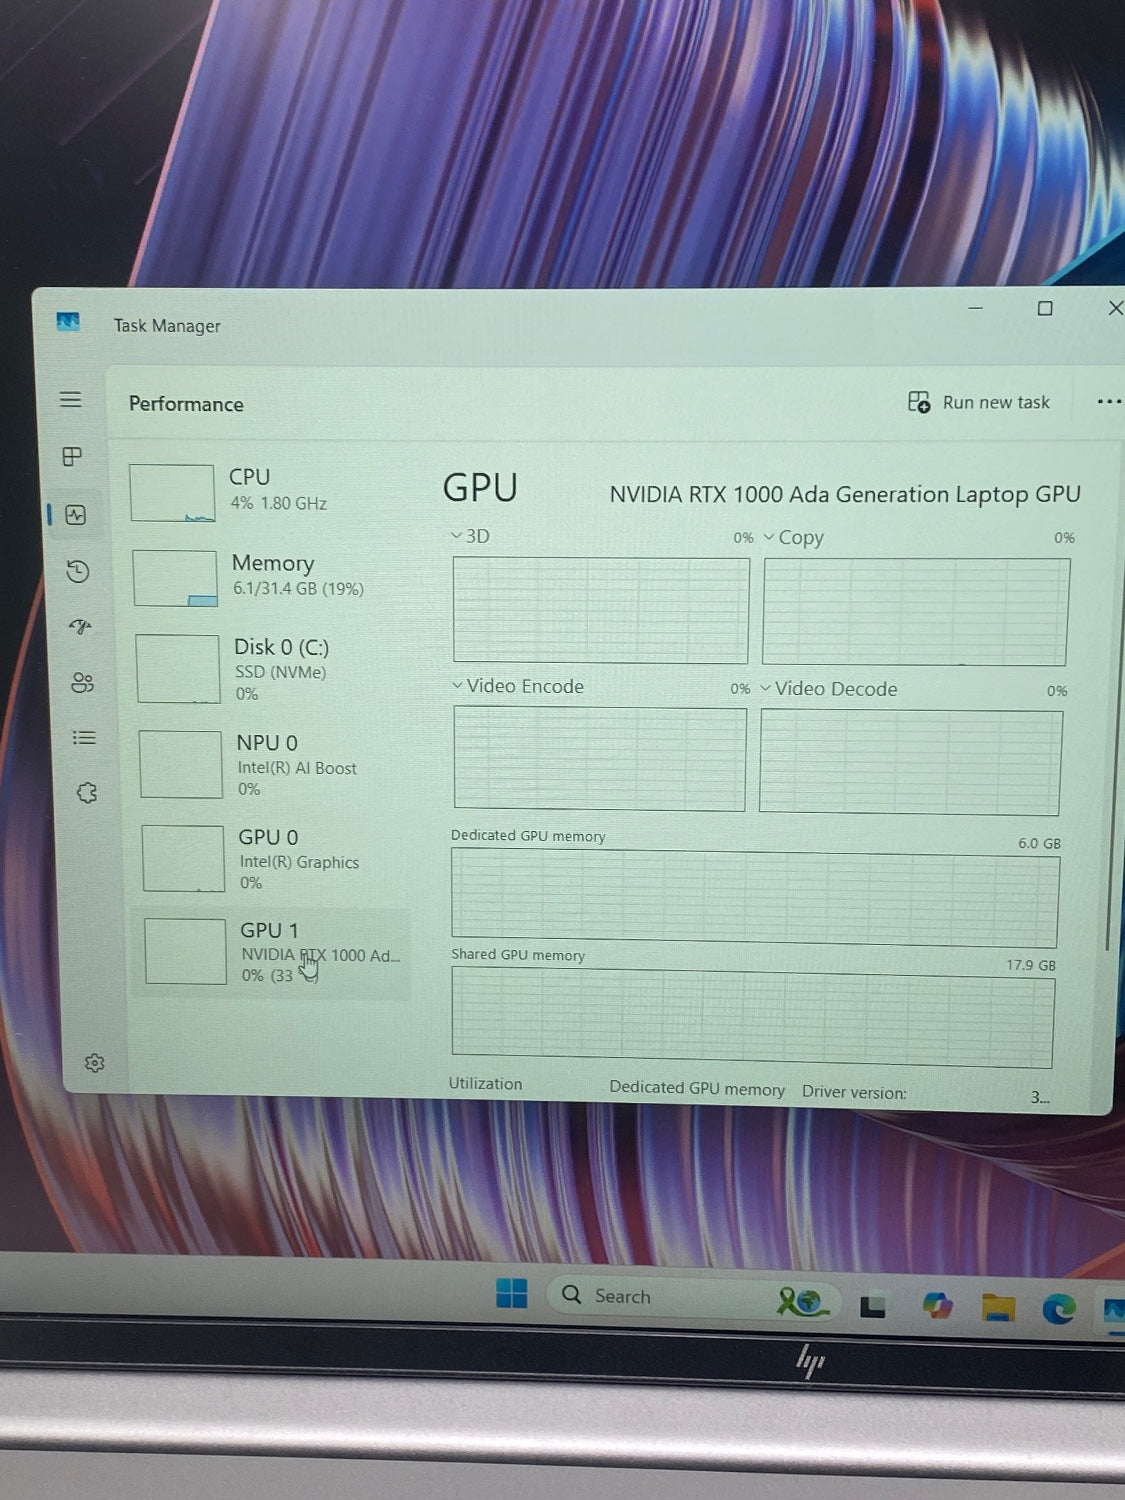Image resolution: width=1125 pixels, height=1500 pixels.
Task: Click the Windows taskbar Search box
Action: [x=622, y=1296]
